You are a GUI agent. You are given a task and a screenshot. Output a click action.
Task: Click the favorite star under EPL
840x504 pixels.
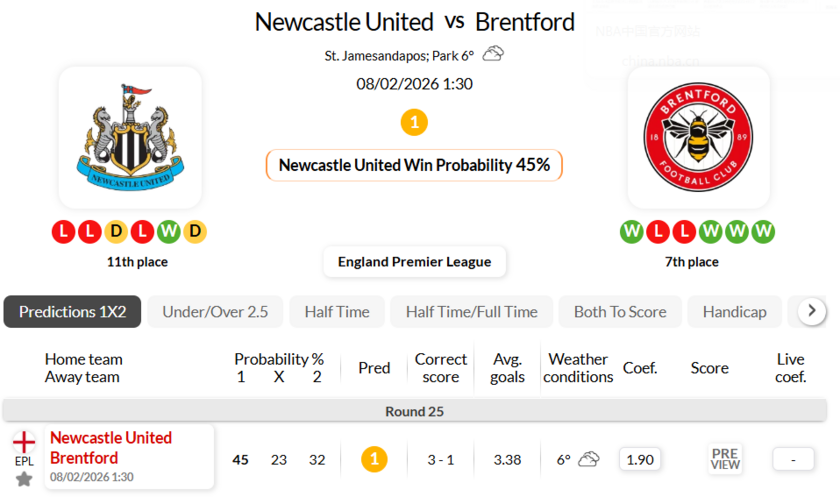(x=24, y=479)
